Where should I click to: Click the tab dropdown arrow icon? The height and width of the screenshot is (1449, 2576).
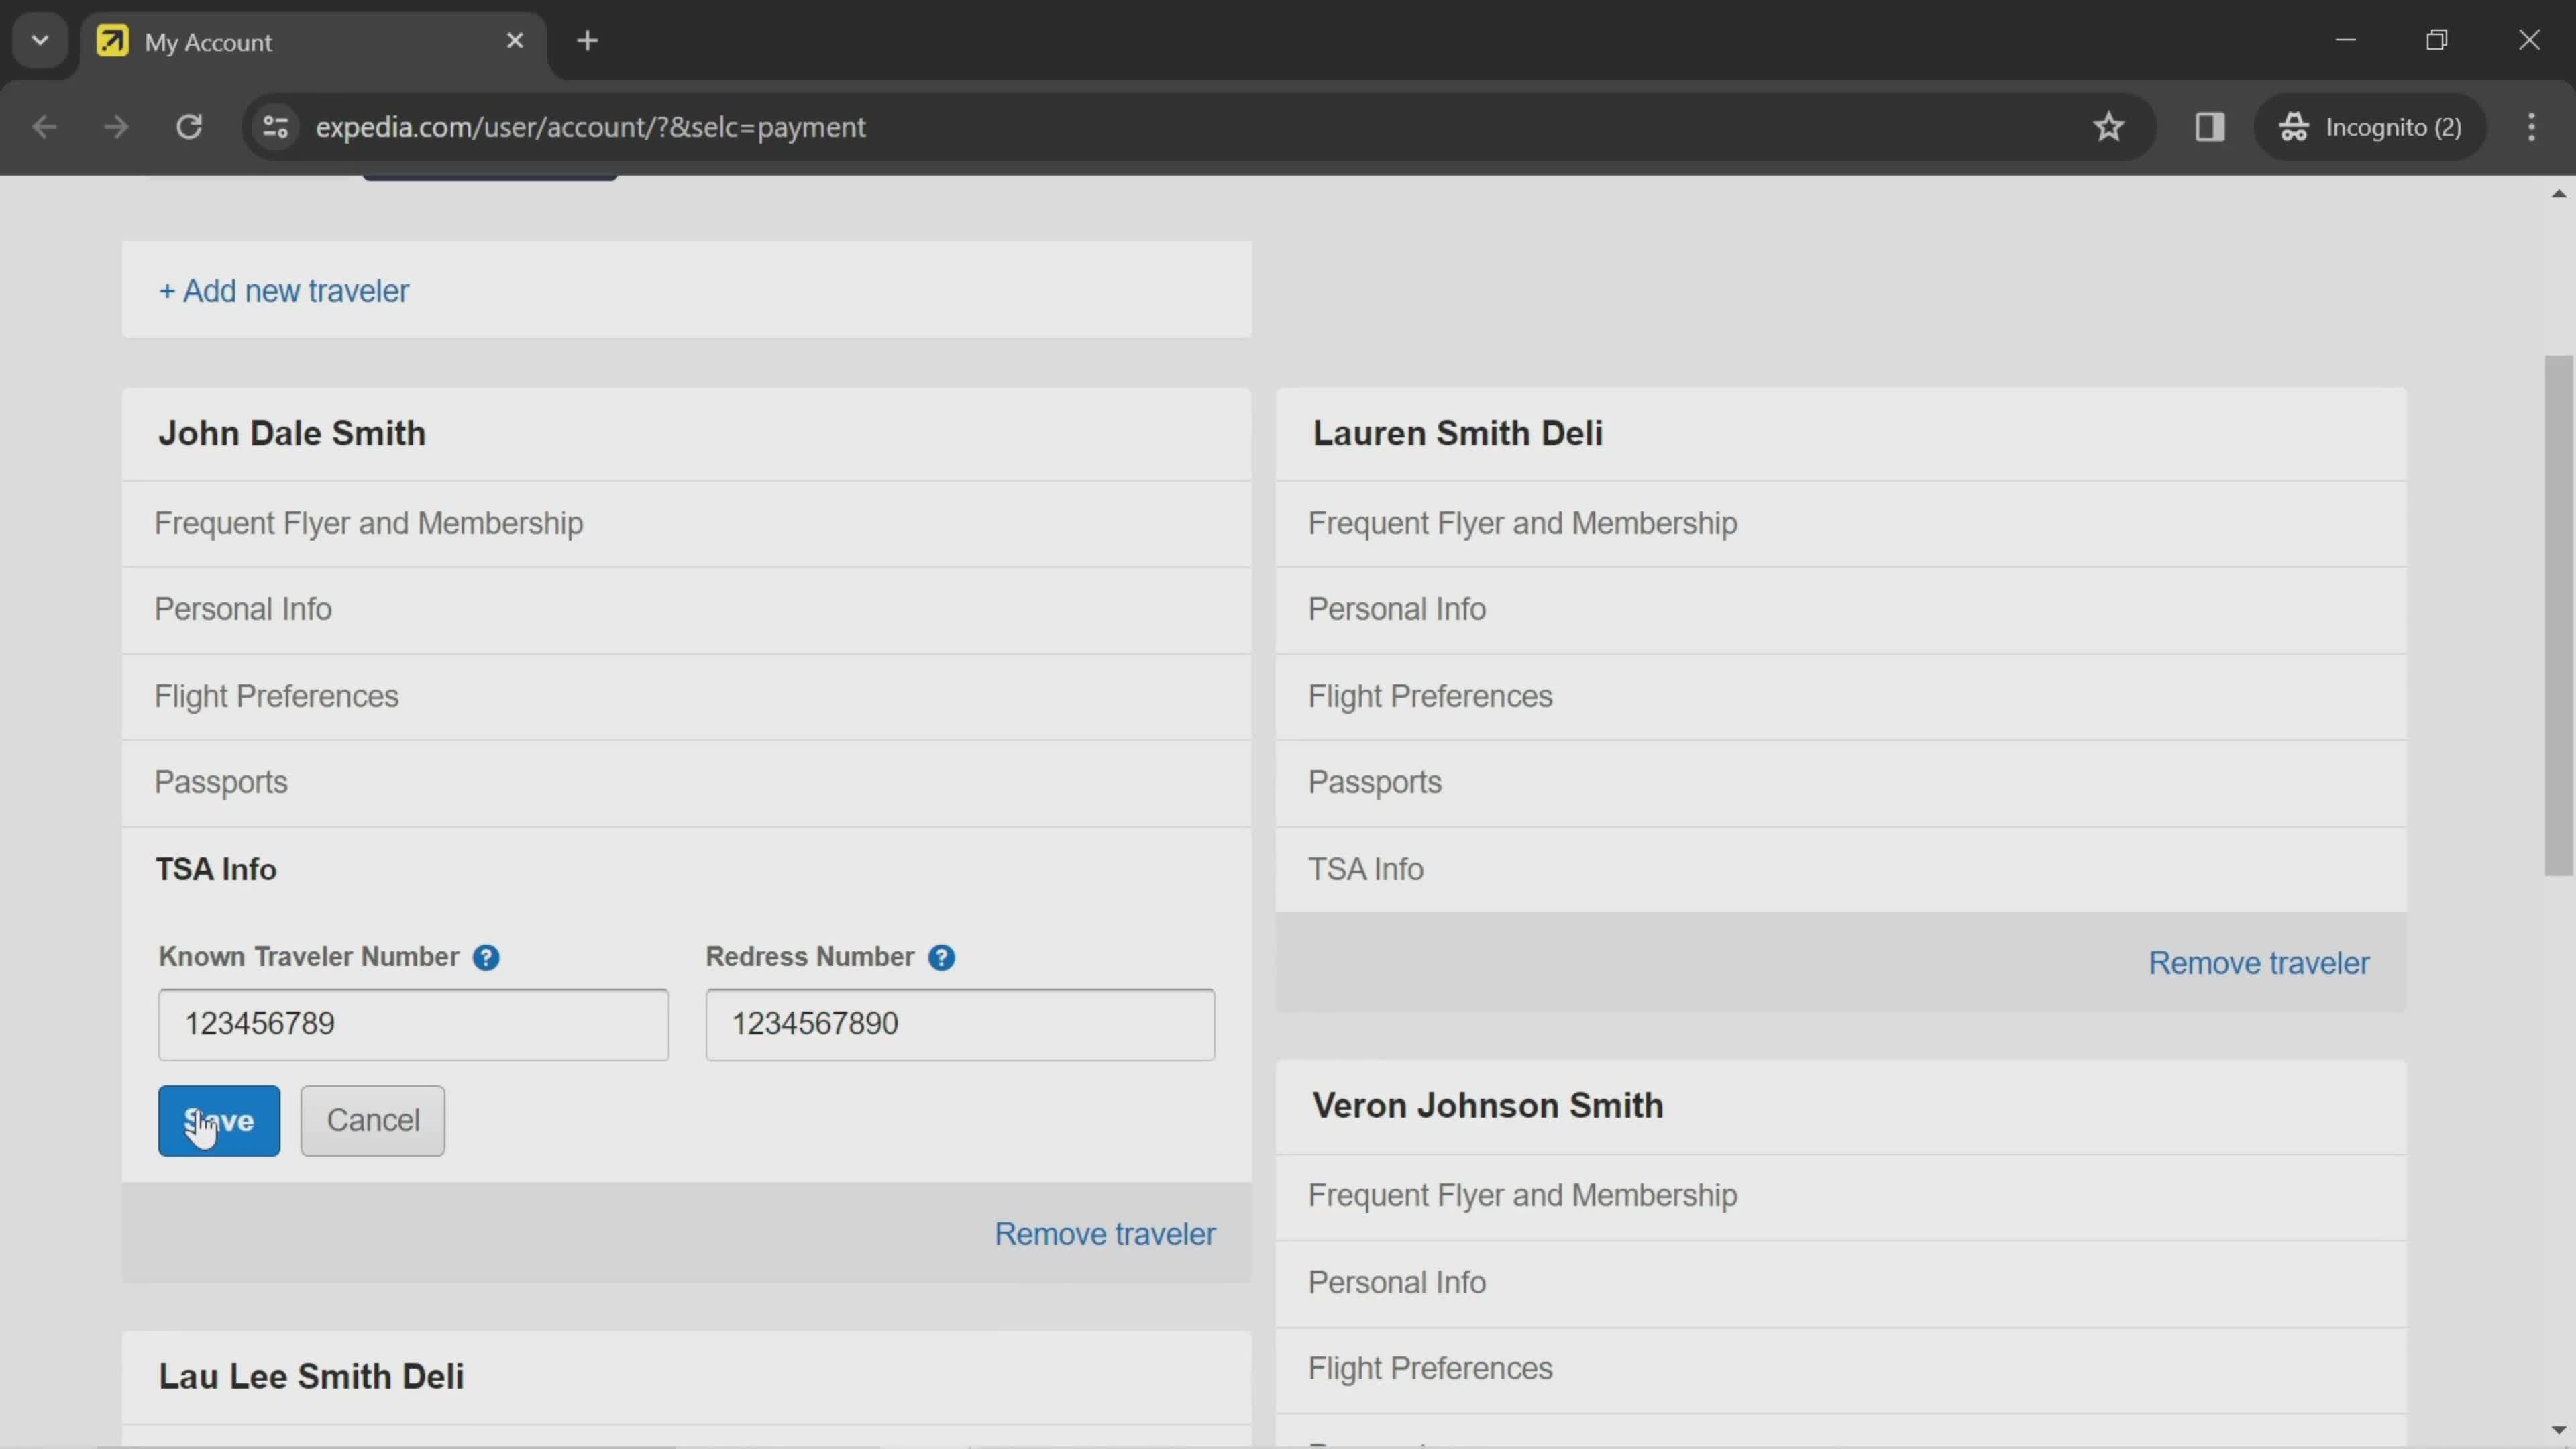pos(39,39)
